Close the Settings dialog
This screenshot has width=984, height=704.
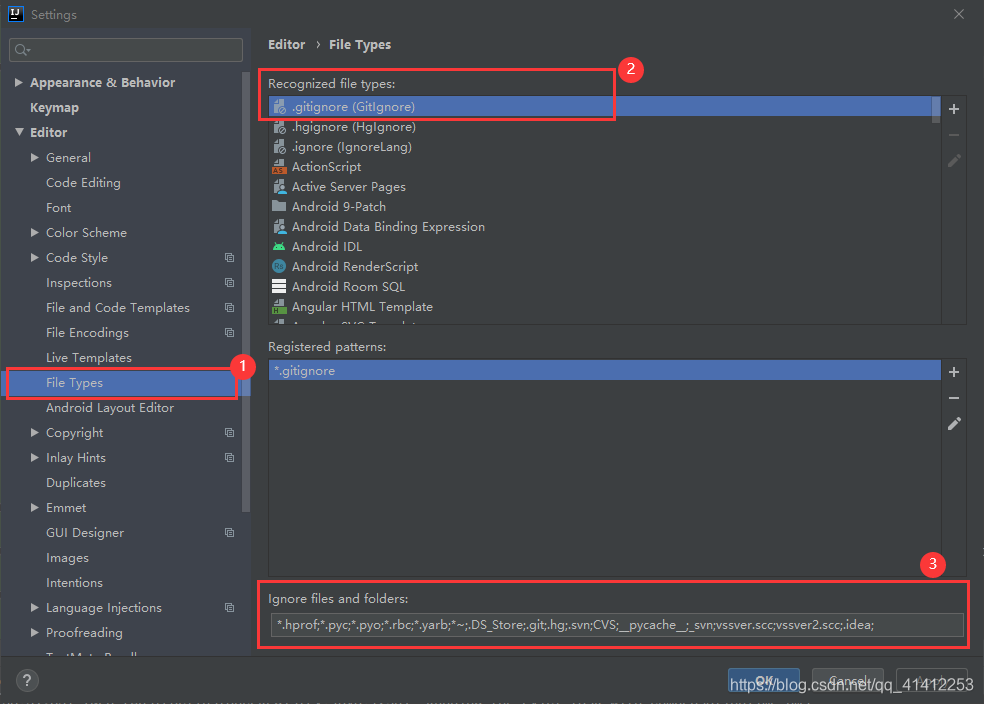pyautogui.click(x=958, y=14)
